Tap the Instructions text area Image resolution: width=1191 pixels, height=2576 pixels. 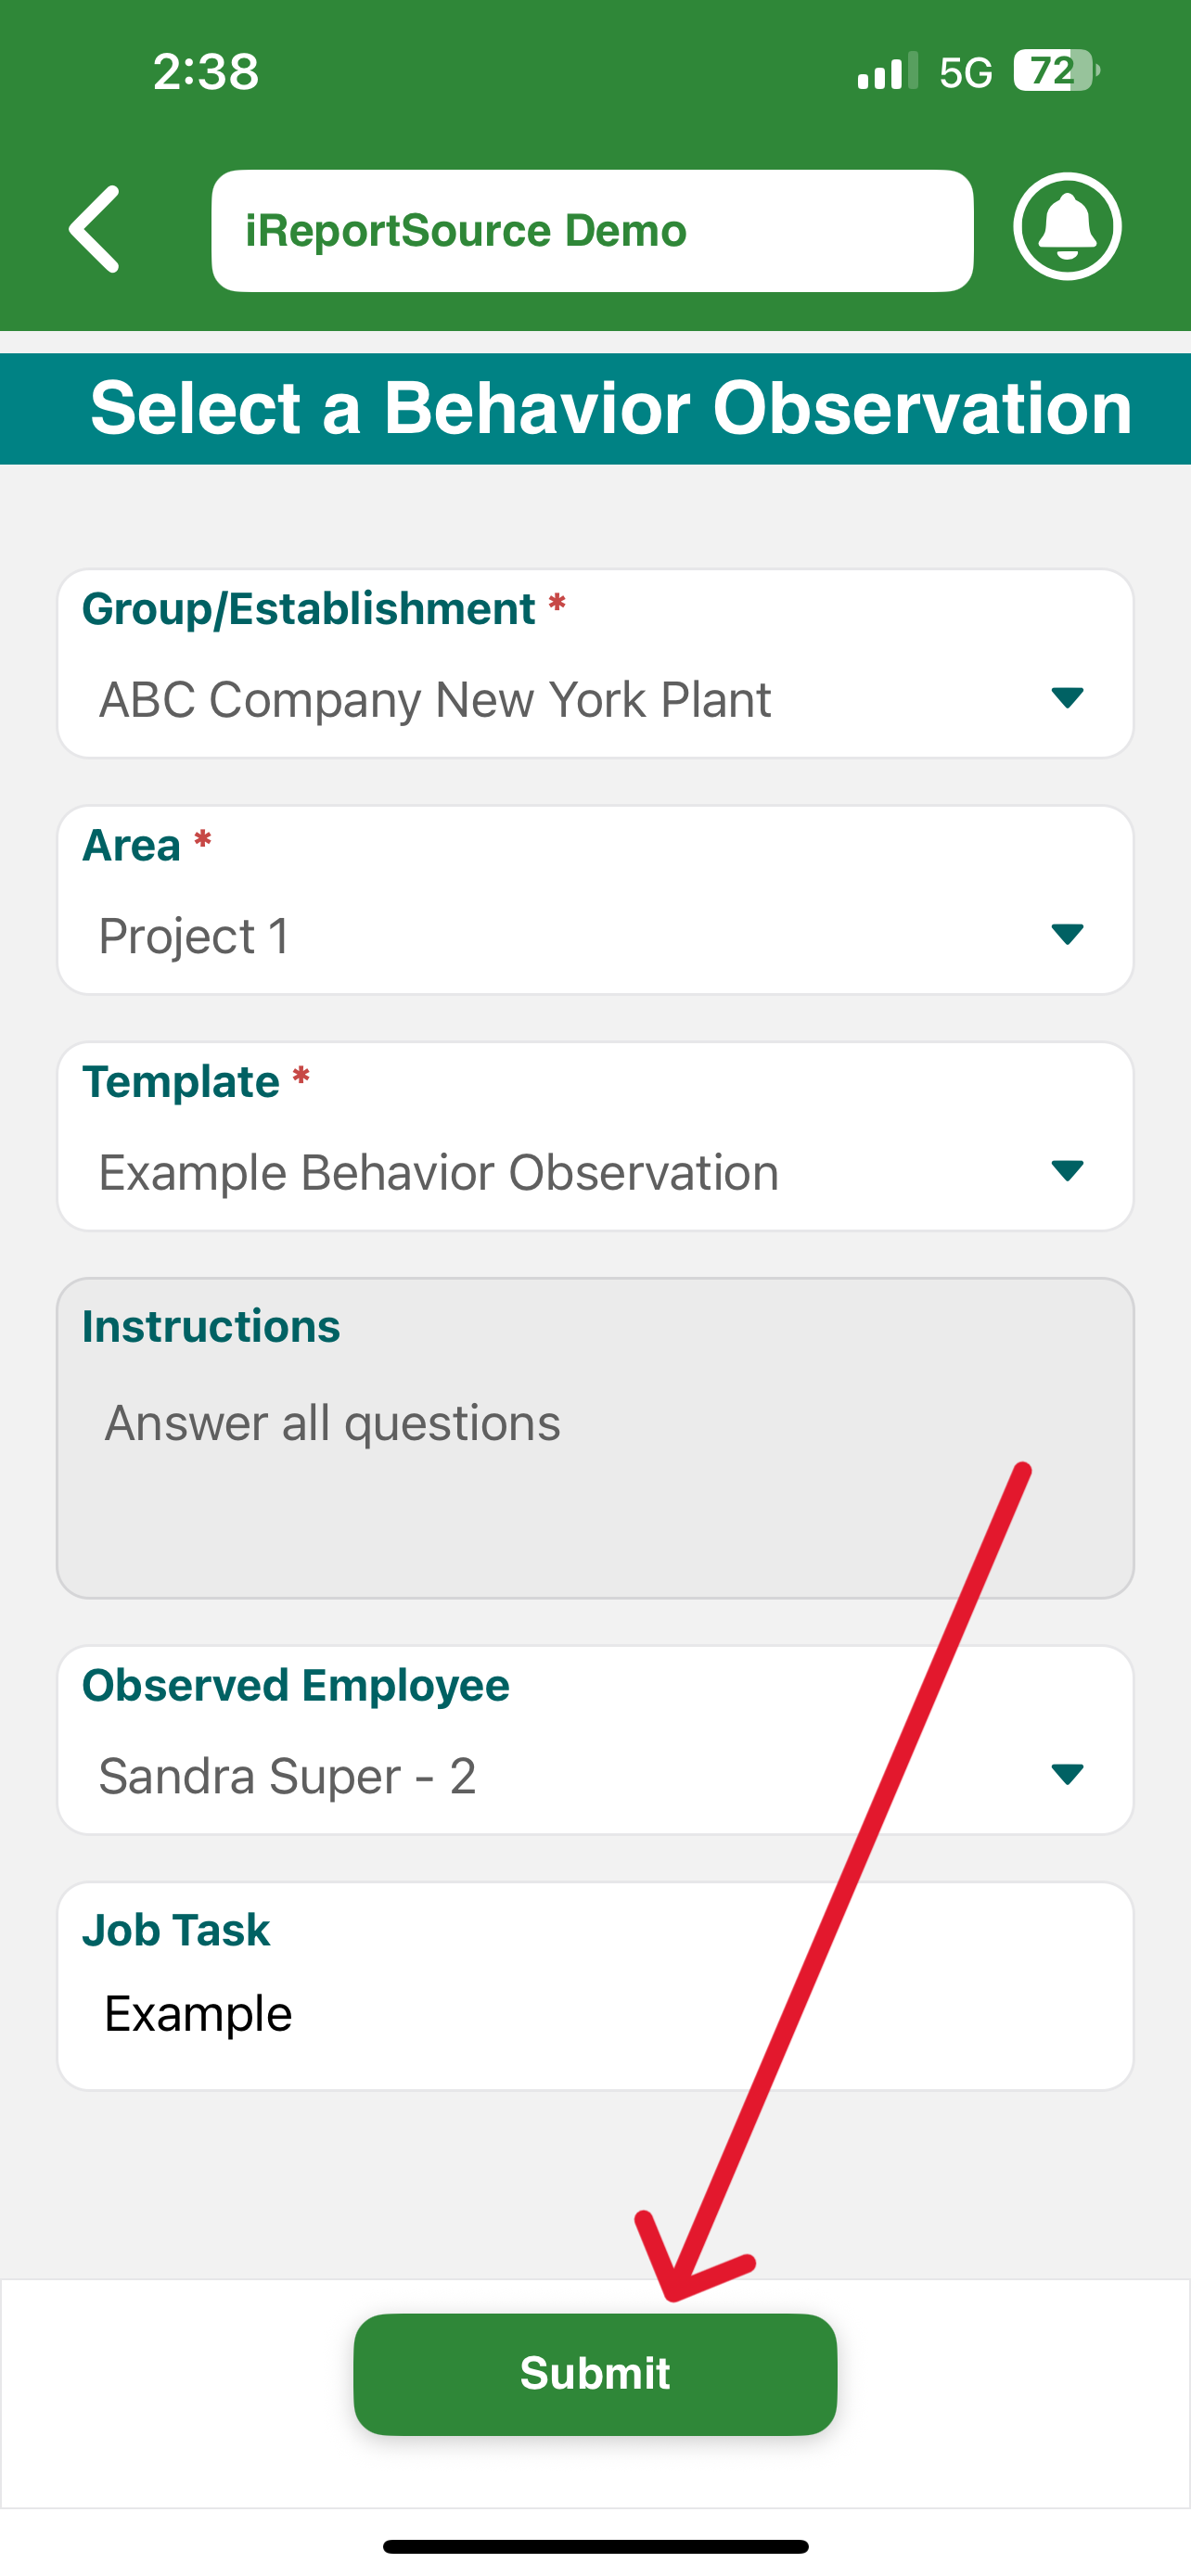point(595,1438)
